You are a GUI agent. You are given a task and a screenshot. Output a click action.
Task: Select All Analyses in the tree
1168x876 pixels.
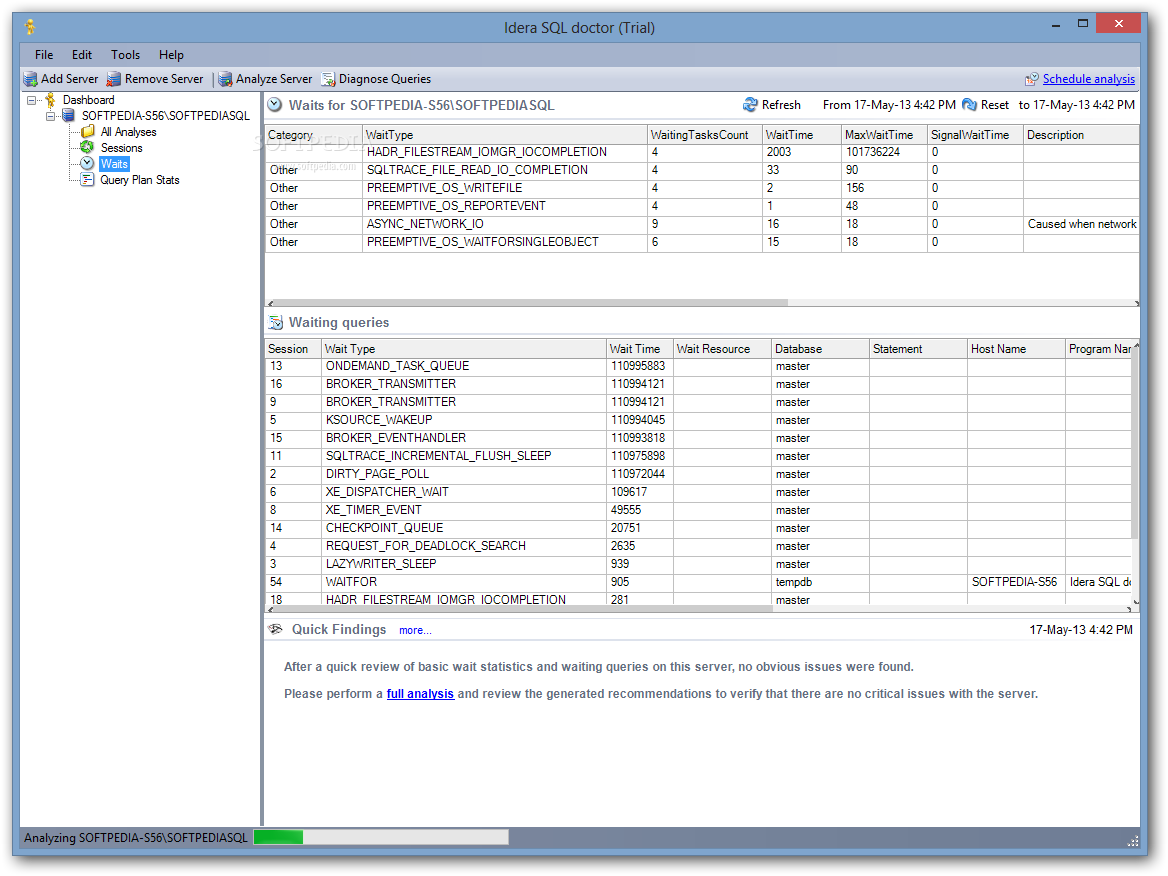[128, 132]
